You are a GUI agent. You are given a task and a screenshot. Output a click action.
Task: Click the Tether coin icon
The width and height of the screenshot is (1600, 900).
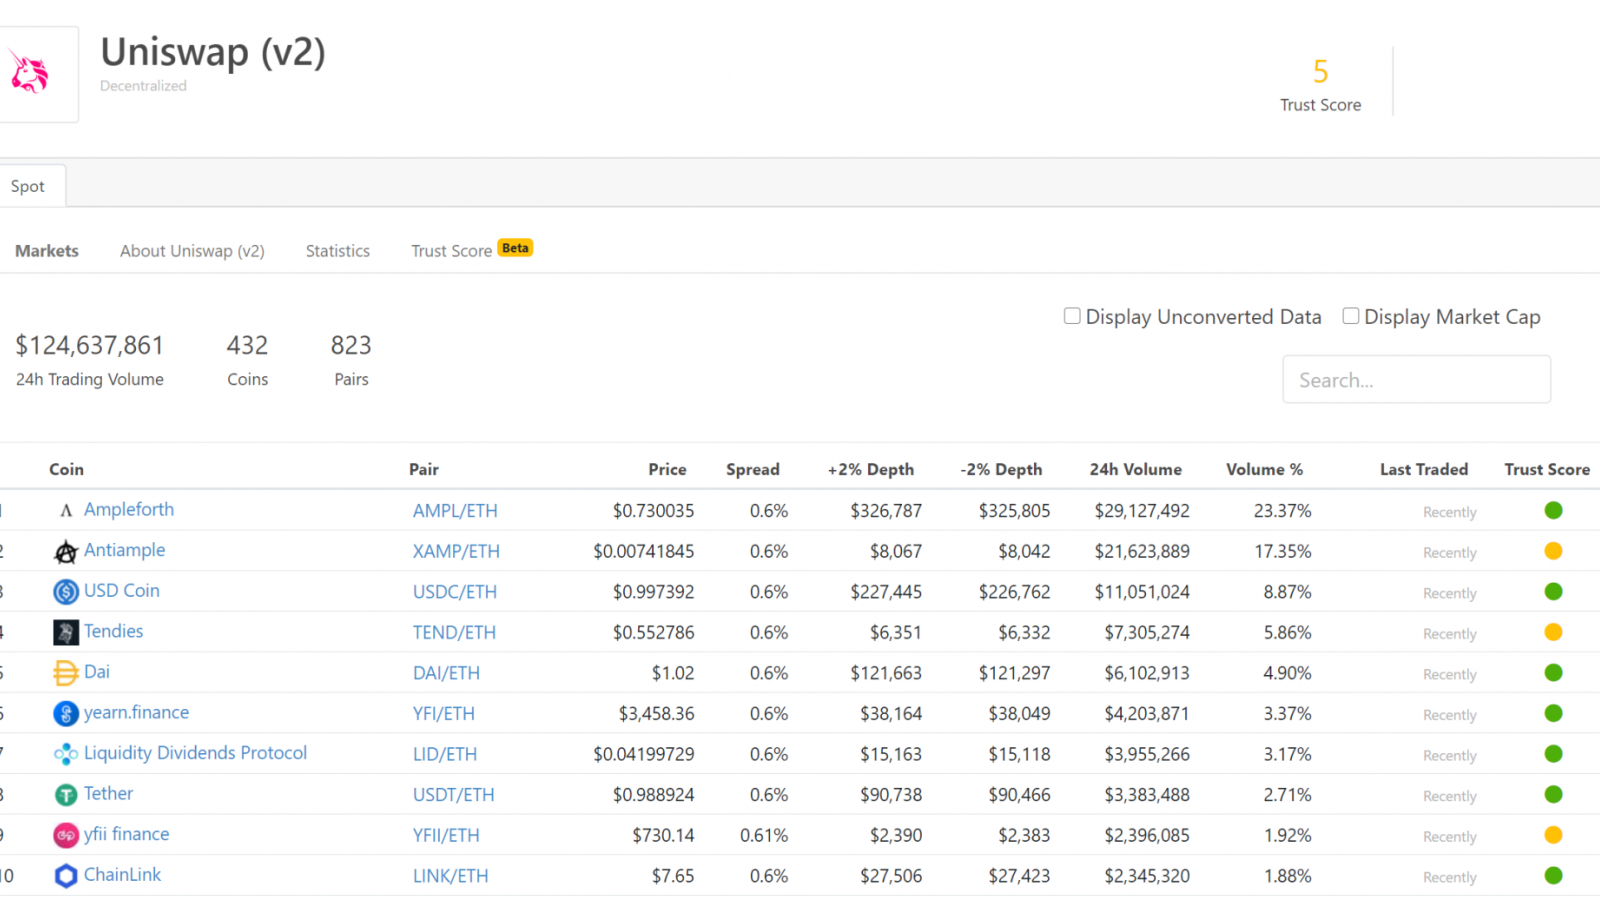(66, 795)
